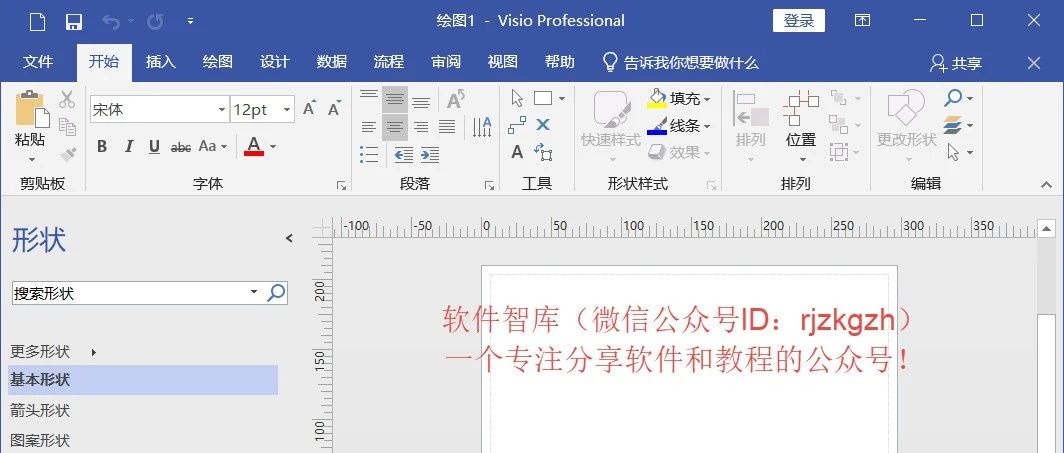Open the 文件 tab
This screenshot has height=453, width=1064.
pyautogui.click(x=38, y=62)
